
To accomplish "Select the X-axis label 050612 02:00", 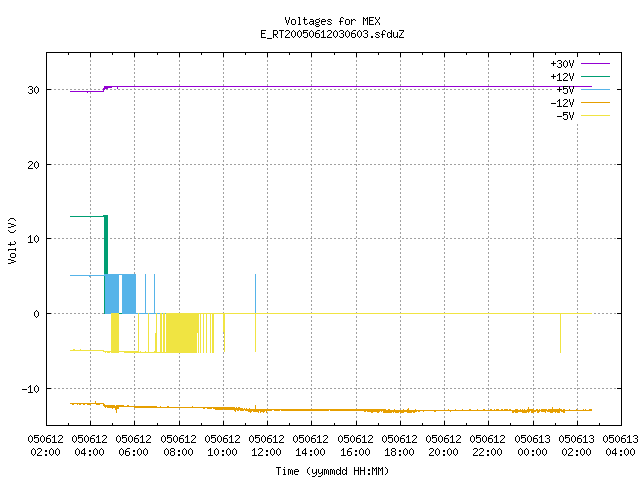I will pos(45,446).
